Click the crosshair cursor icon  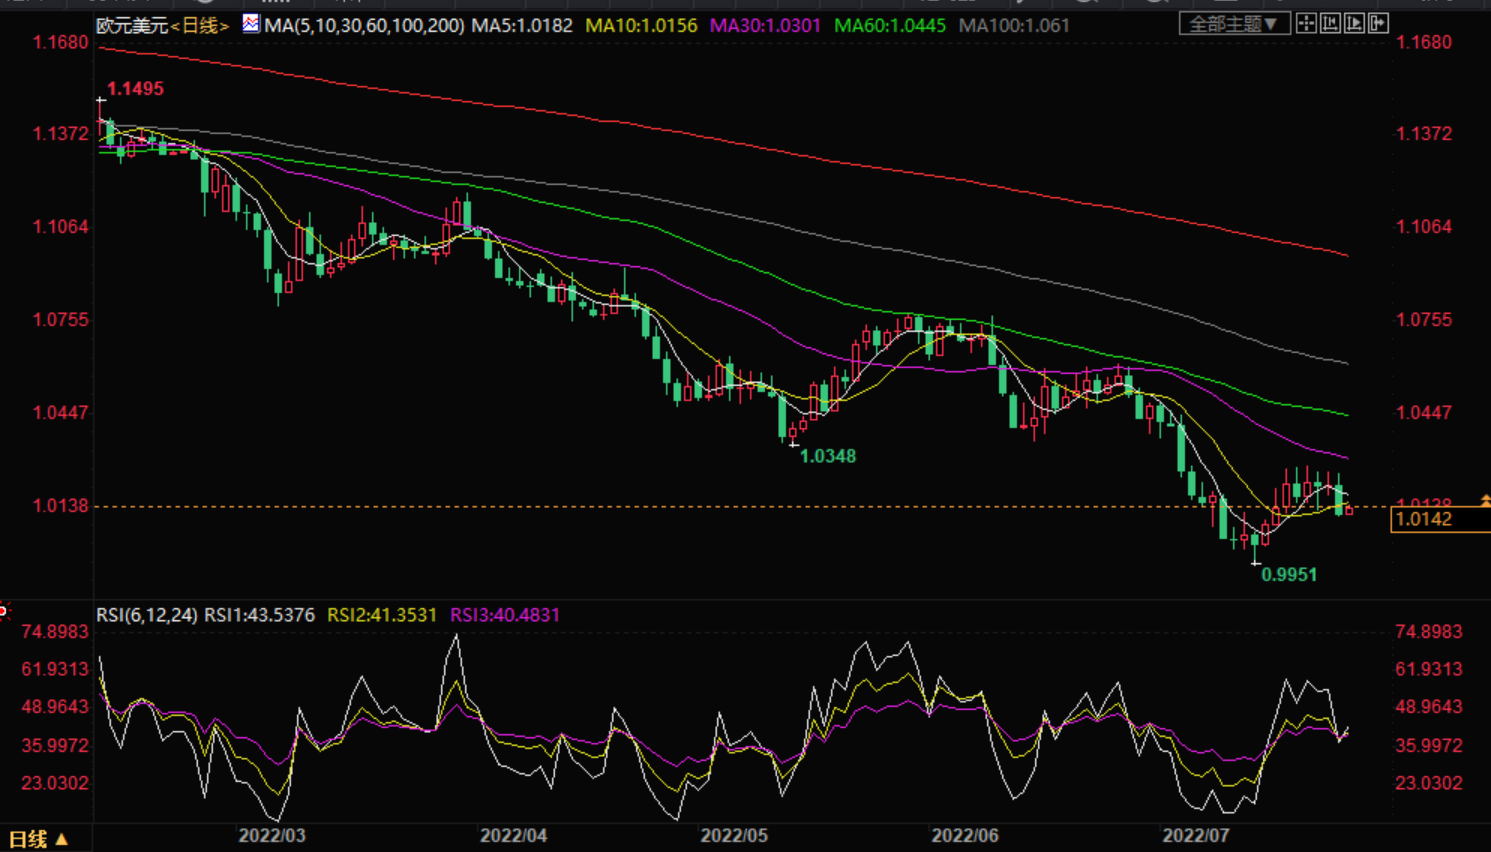(x=1306, y=23)
